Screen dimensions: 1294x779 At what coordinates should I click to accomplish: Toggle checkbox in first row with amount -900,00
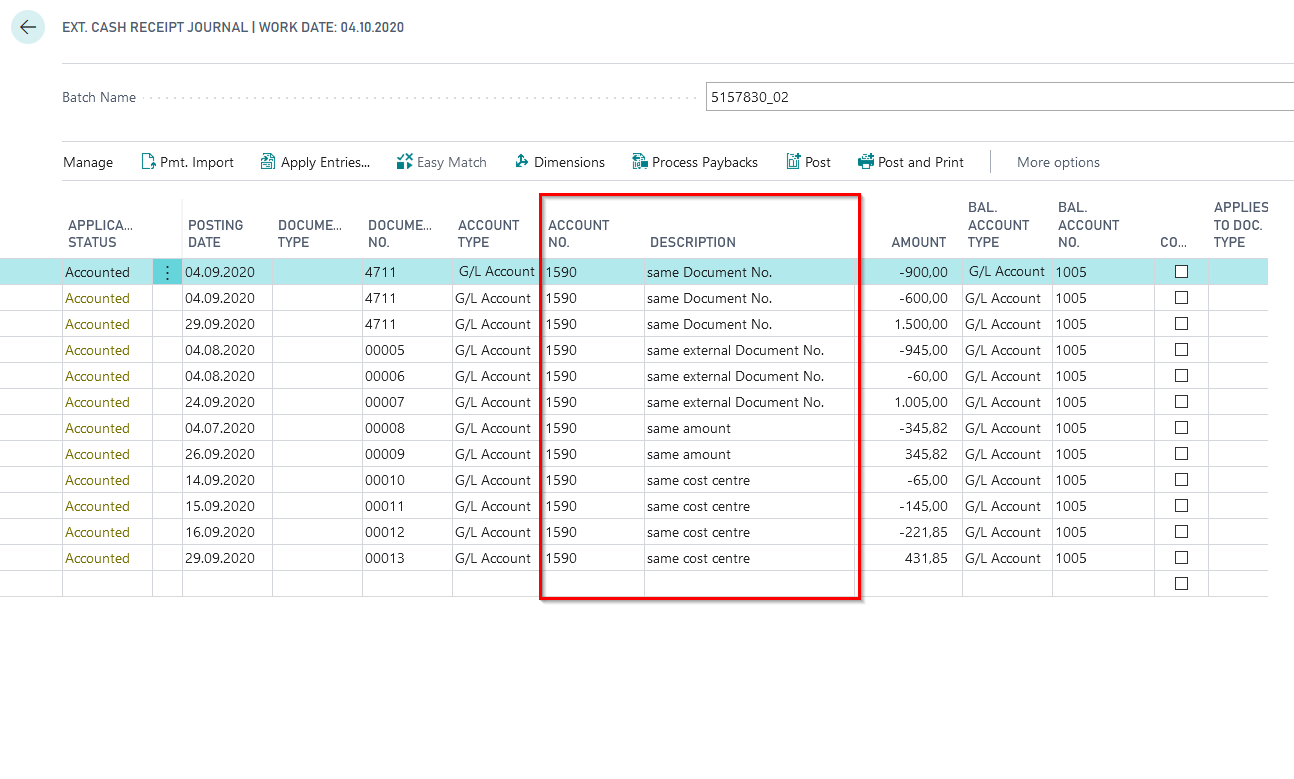1181,272
